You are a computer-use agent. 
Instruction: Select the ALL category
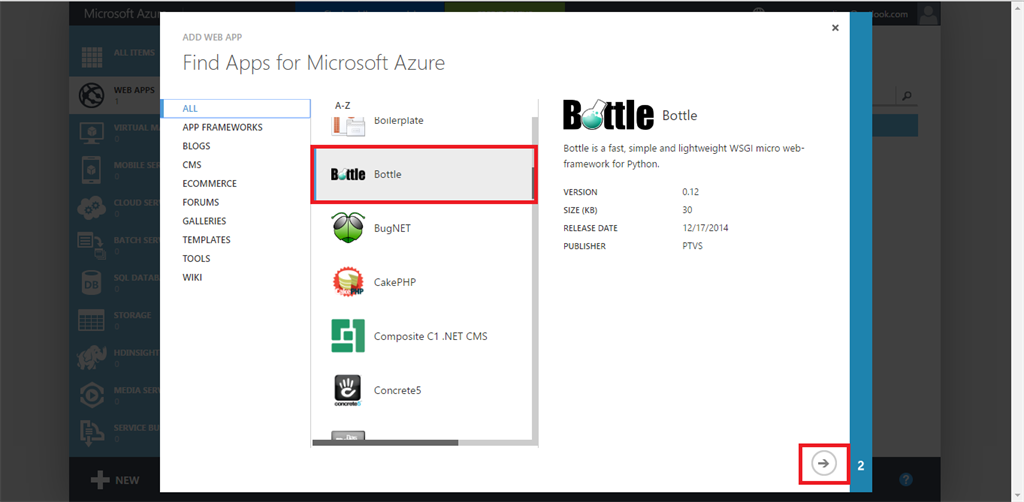point(235,108)
